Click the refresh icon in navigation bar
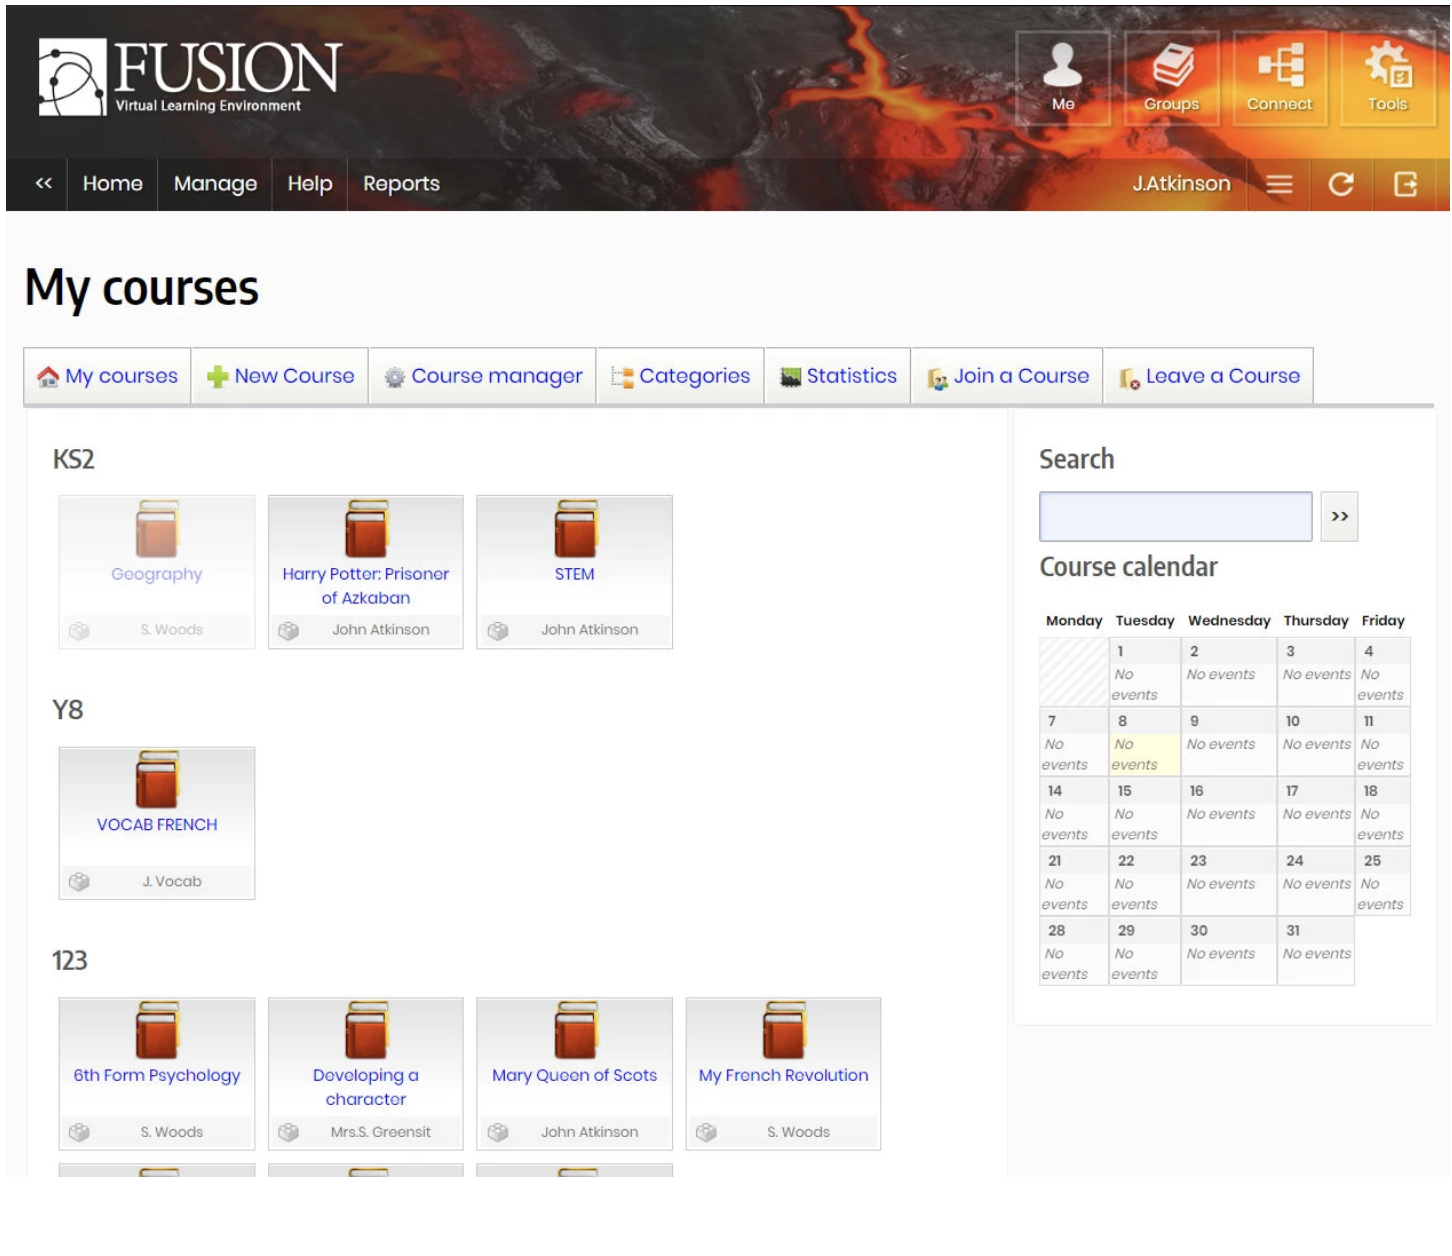 [x=1340, y=184]
